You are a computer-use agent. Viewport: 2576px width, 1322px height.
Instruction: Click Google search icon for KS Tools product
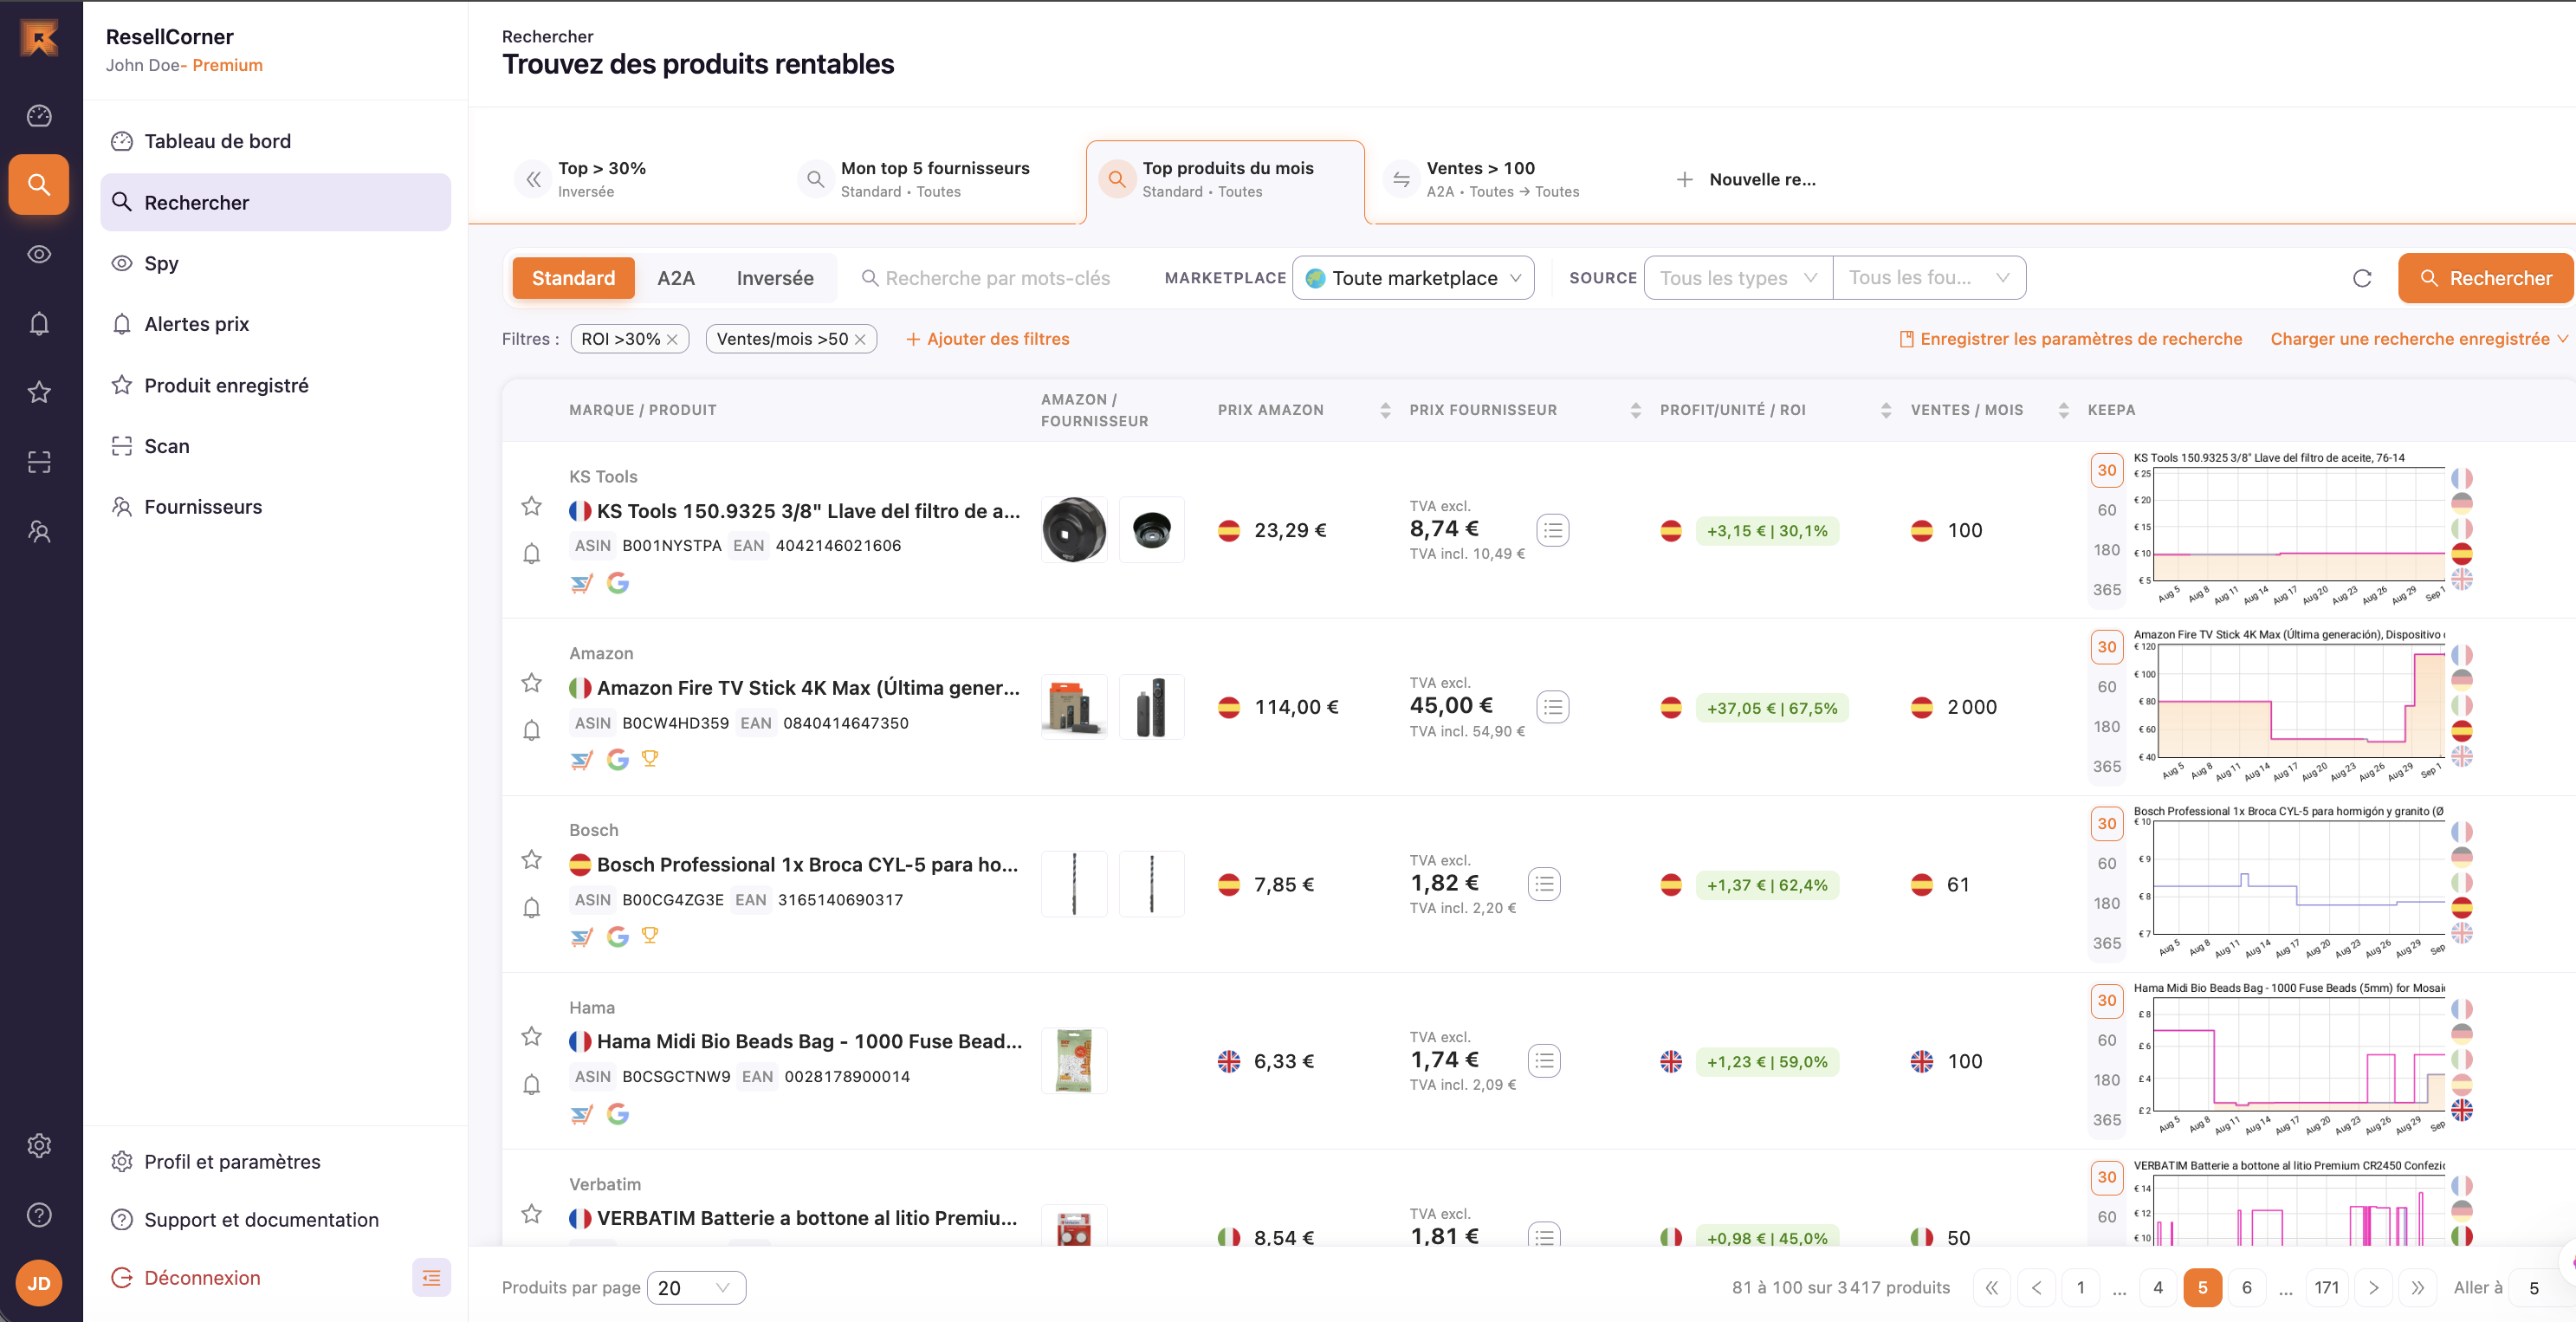618,583
